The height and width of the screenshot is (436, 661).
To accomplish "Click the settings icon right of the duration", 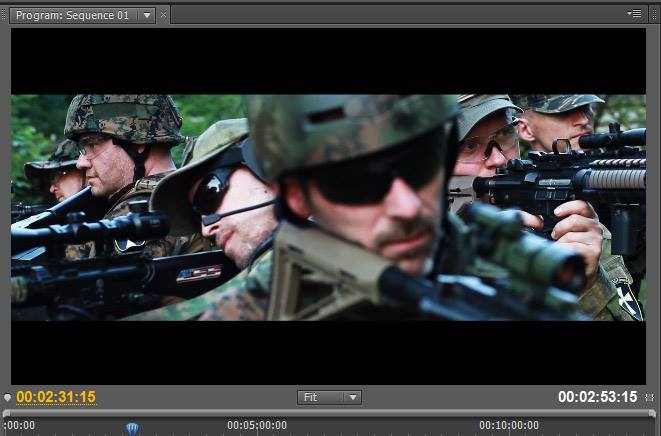I will point(650,397).
